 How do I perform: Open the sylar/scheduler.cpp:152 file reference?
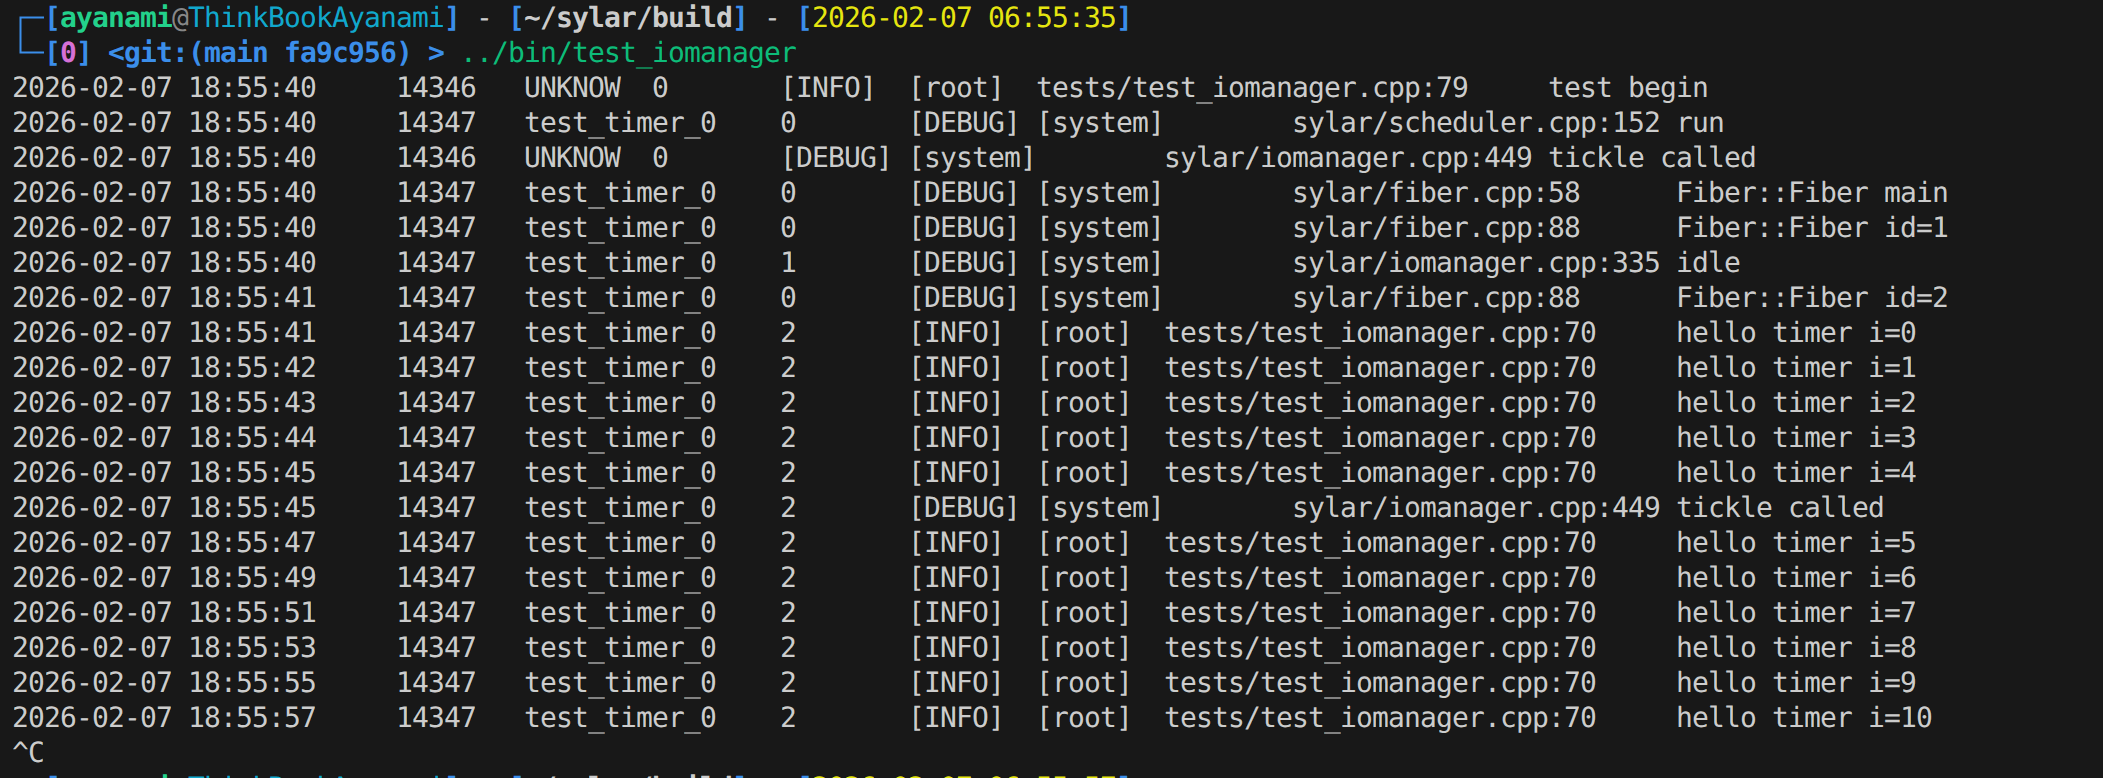tap(1476, 123)
